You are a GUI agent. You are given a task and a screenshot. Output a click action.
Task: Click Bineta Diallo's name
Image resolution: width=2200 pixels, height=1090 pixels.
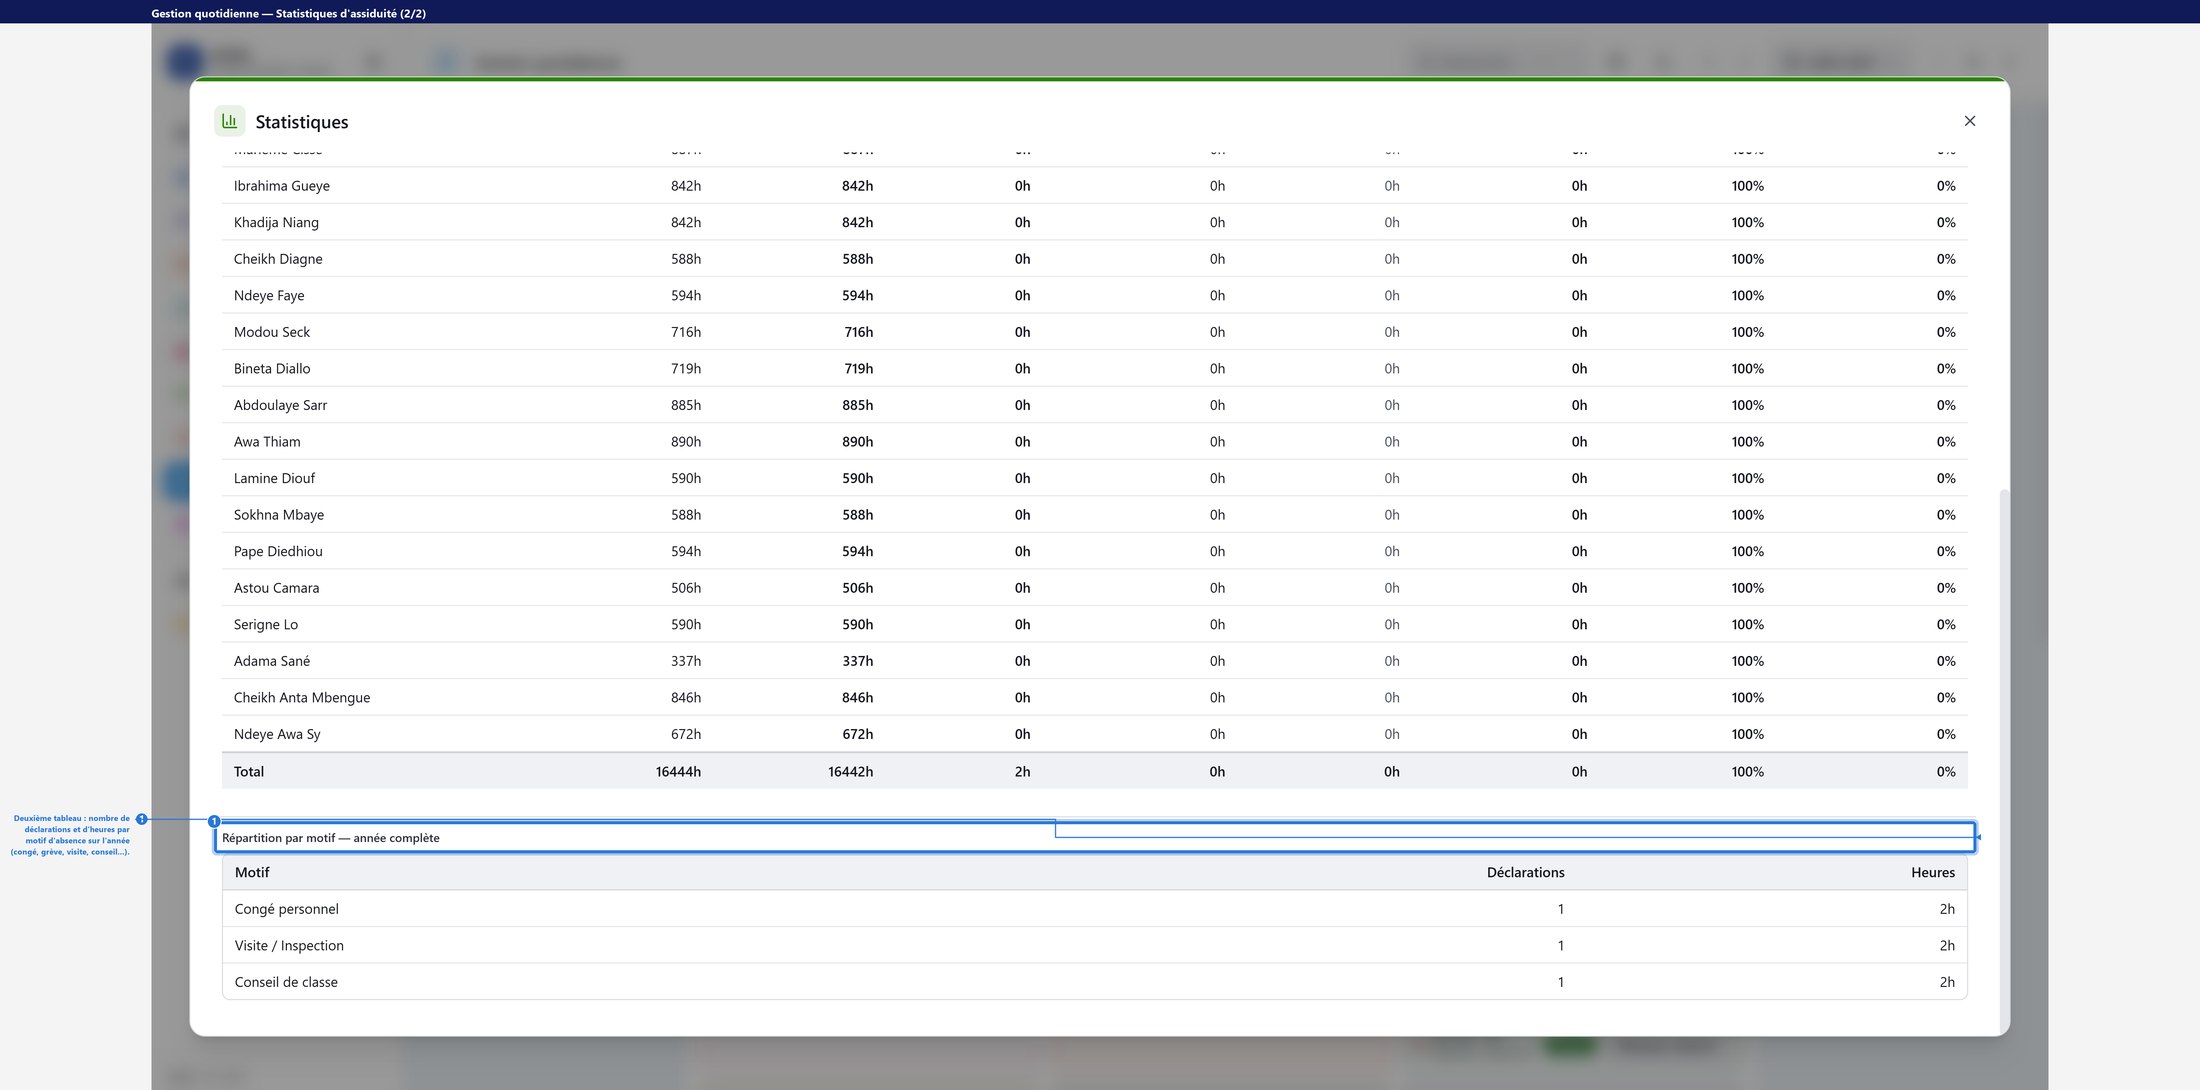point(272,368)
